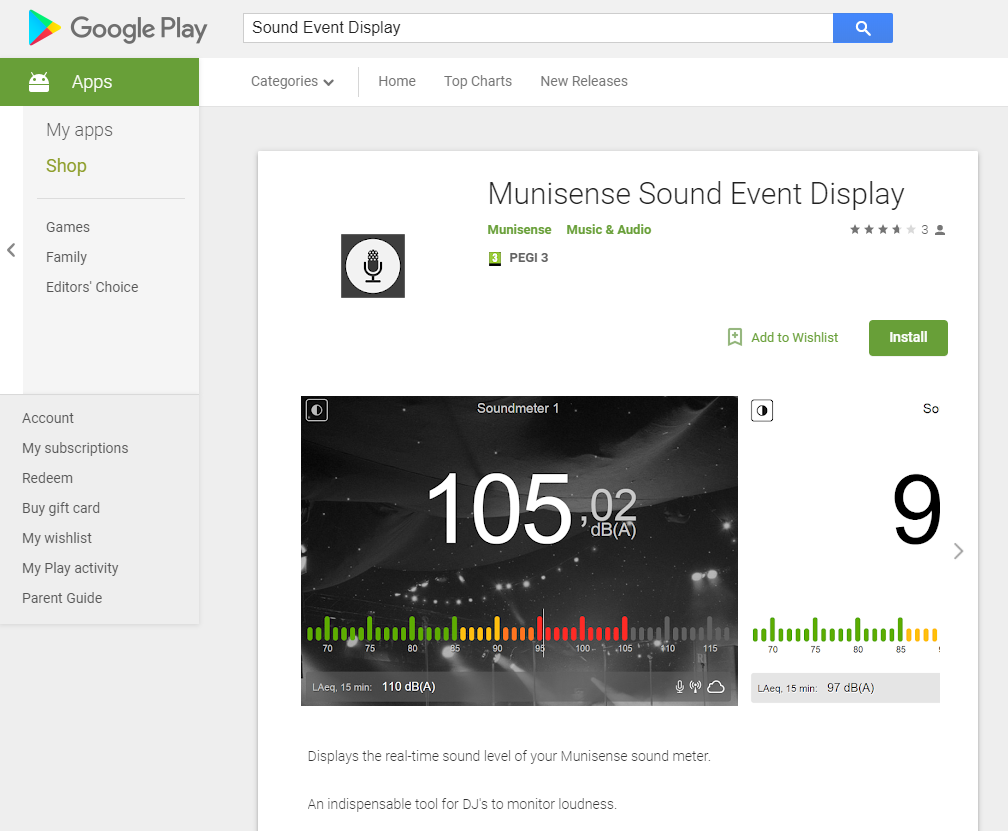Click the contrast icon on second screenshot

point(761,410)
